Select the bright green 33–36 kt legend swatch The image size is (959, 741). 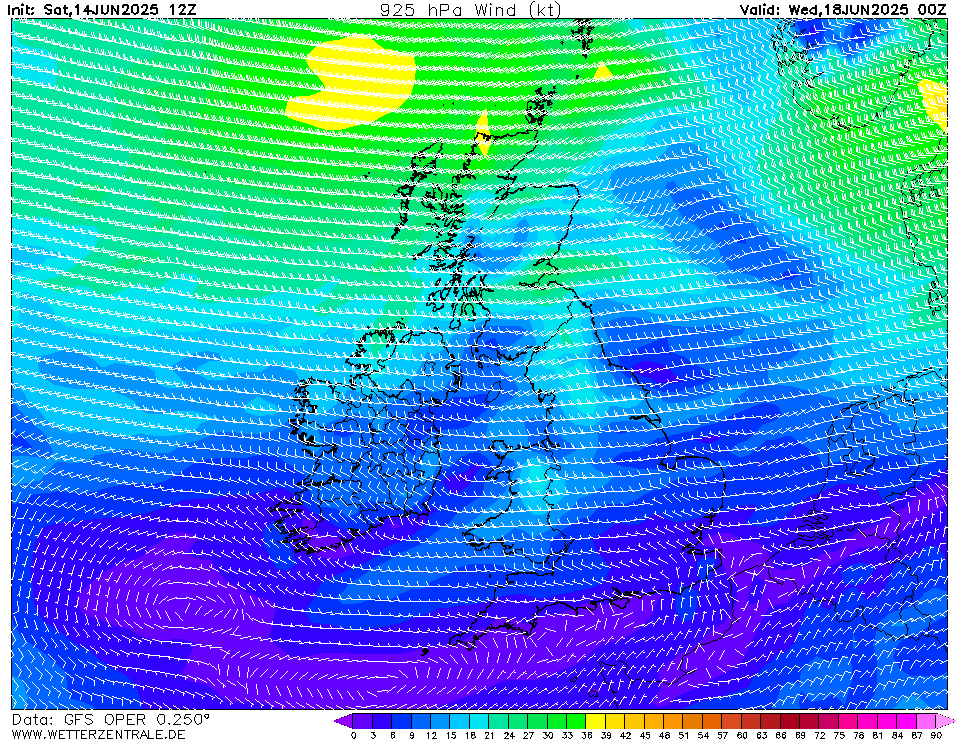pos(577,720)
